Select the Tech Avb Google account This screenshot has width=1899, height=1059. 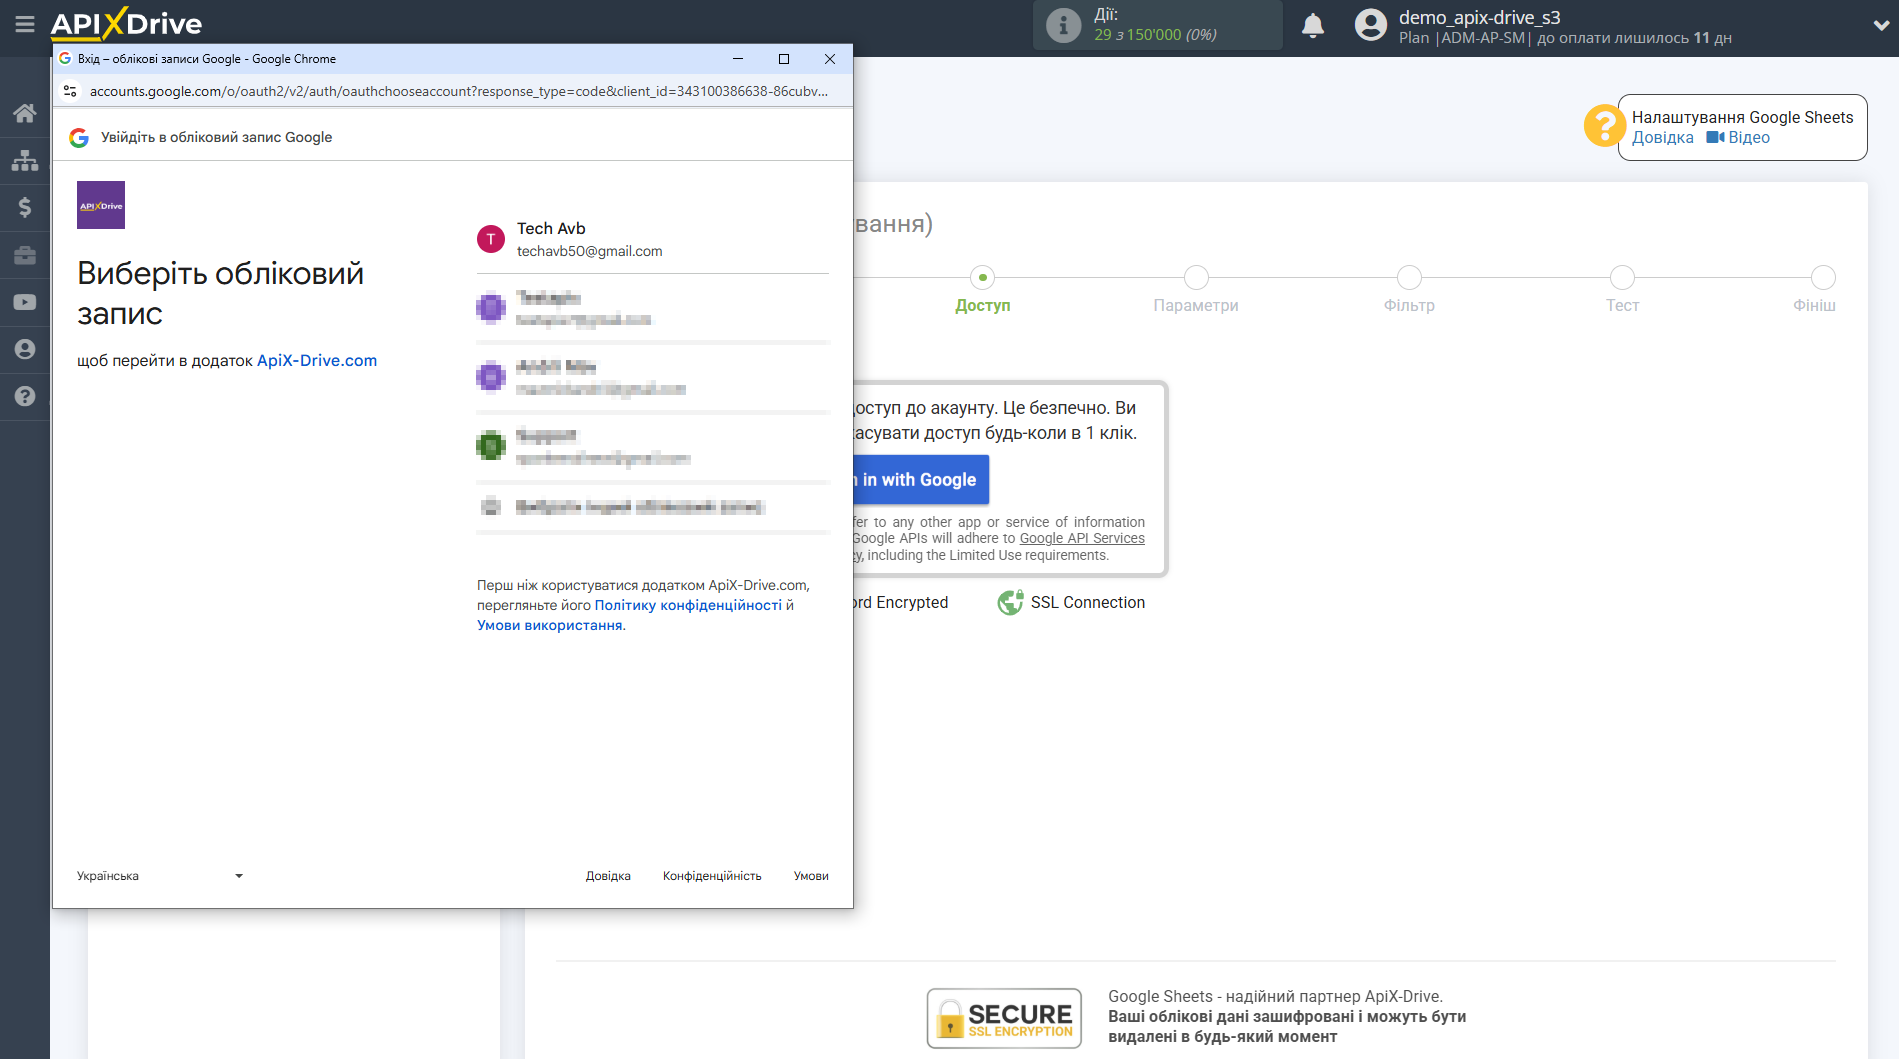pyautogui.click(x=653, y=240)
